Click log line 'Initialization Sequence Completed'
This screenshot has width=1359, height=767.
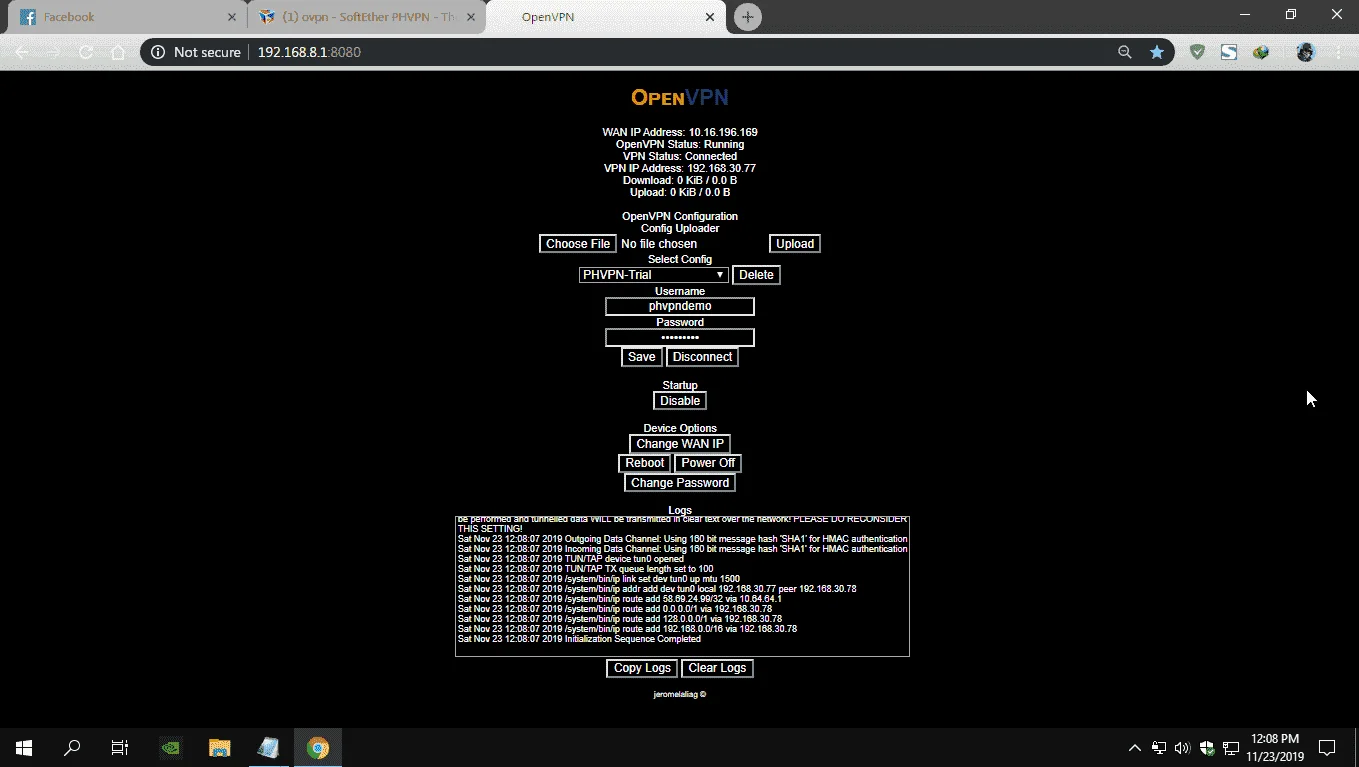point(579,639)
